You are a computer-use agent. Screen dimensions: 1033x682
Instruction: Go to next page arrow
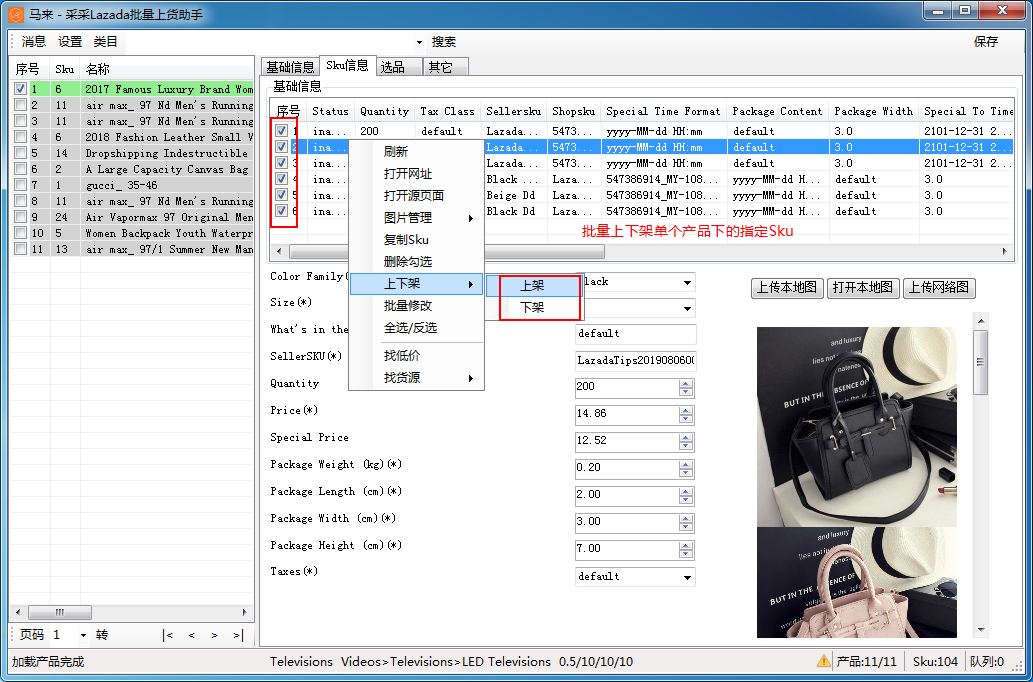[214, 635]
